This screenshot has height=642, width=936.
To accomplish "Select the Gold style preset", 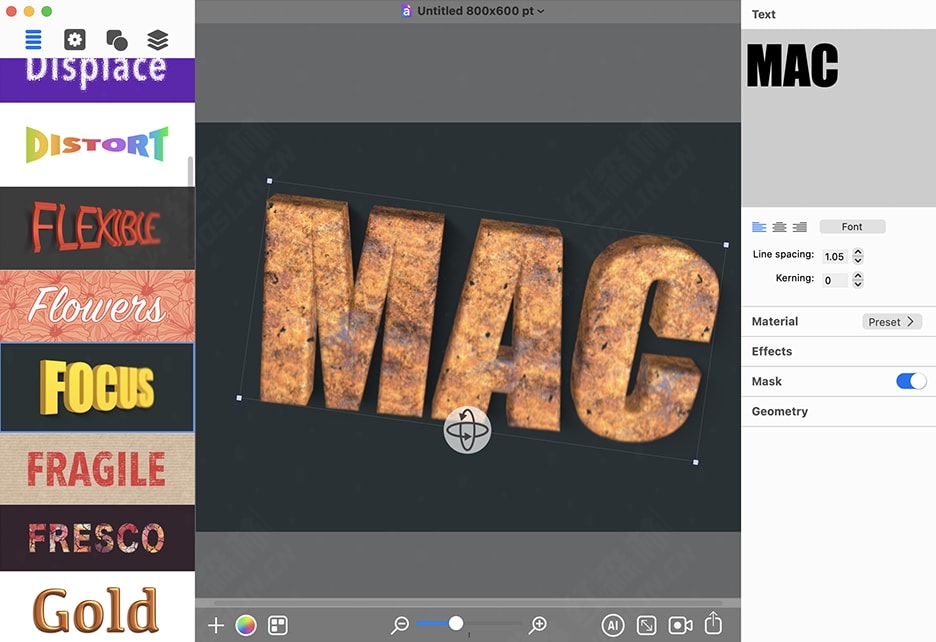I will pos(97,607).
